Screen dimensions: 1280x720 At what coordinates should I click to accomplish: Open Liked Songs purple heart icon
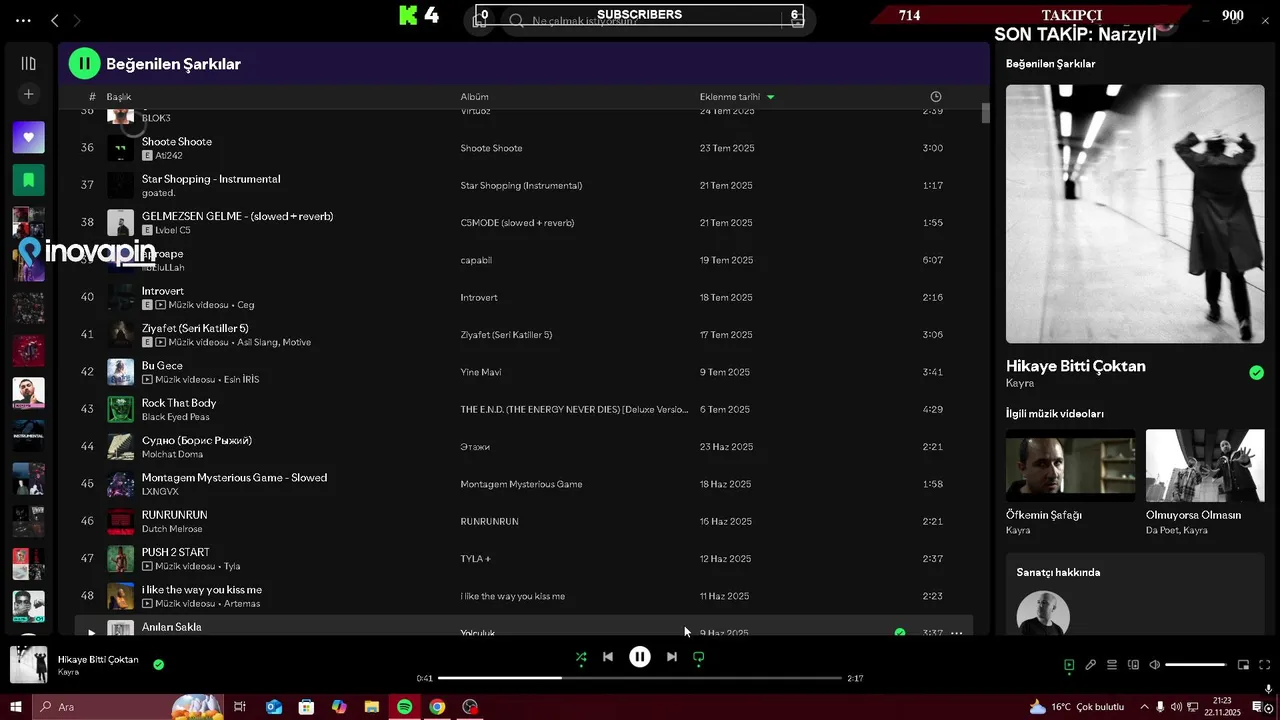[28, 137]
